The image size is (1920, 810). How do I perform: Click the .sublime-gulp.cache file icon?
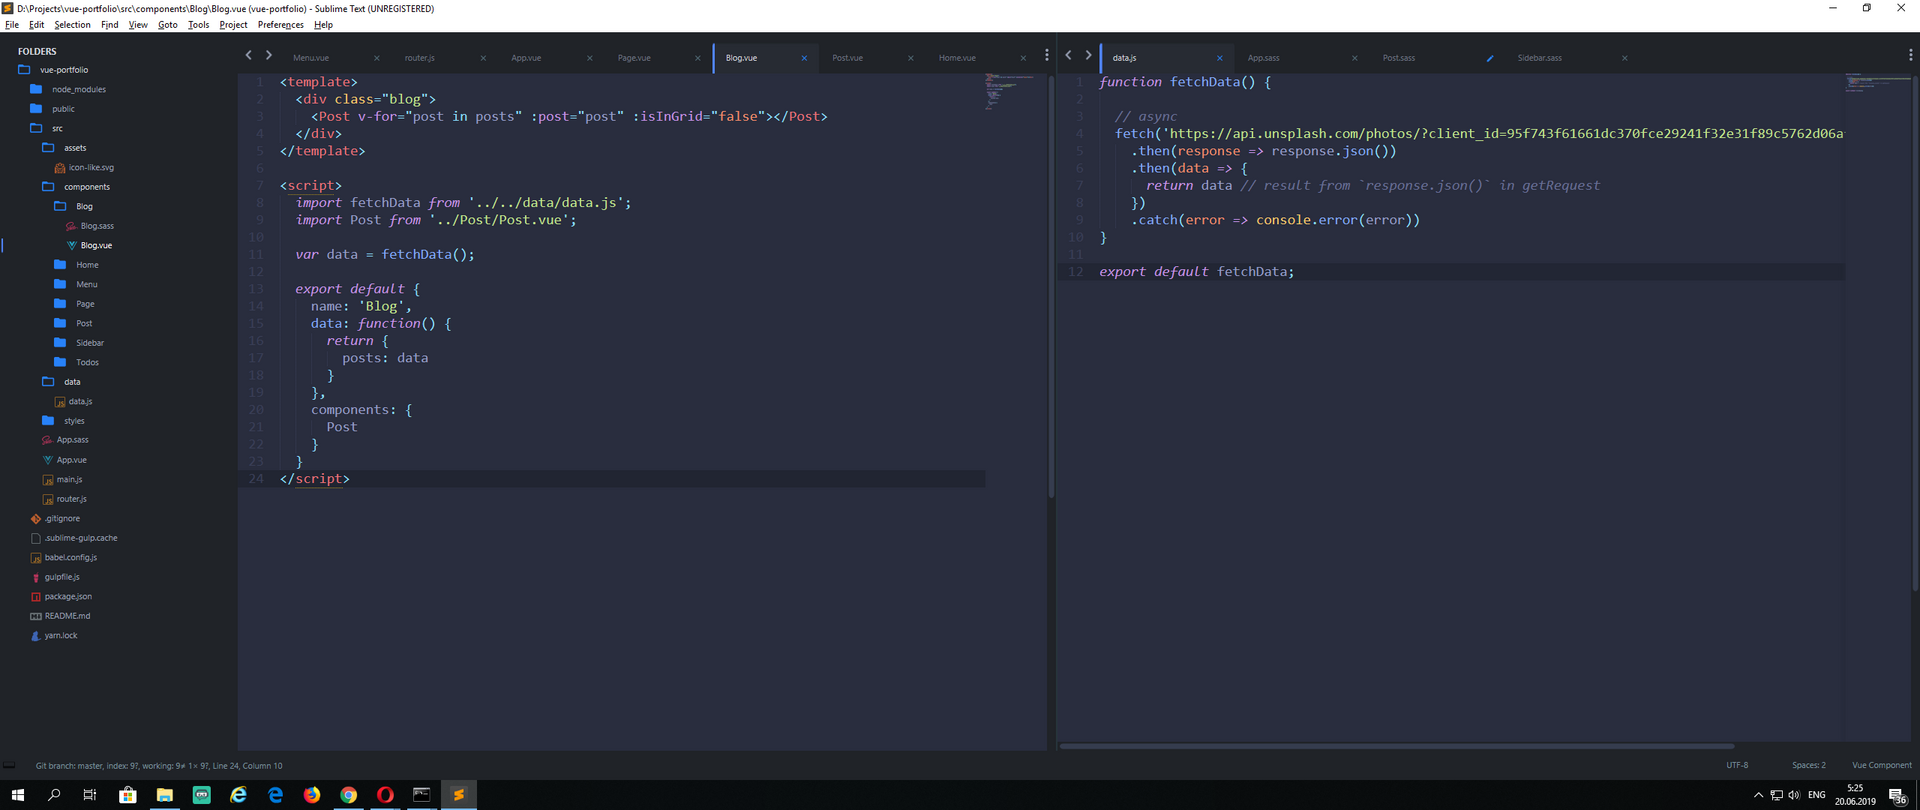tap(36, 538)
